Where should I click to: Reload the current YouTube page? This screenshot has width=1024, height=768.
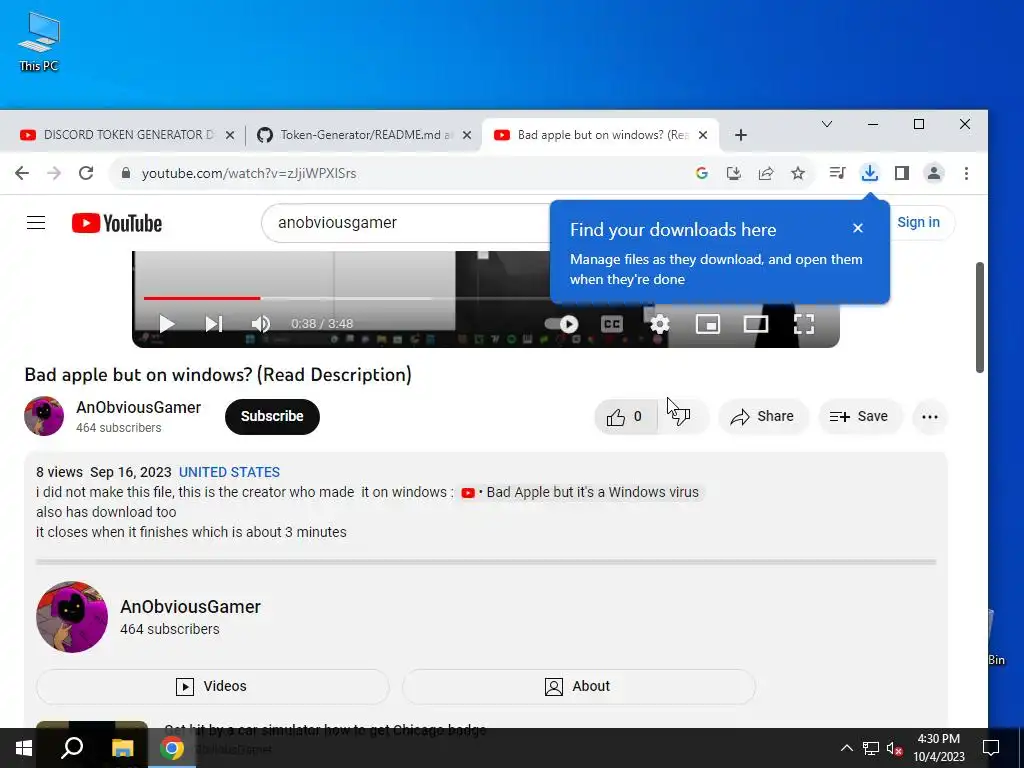pos(86,173)
